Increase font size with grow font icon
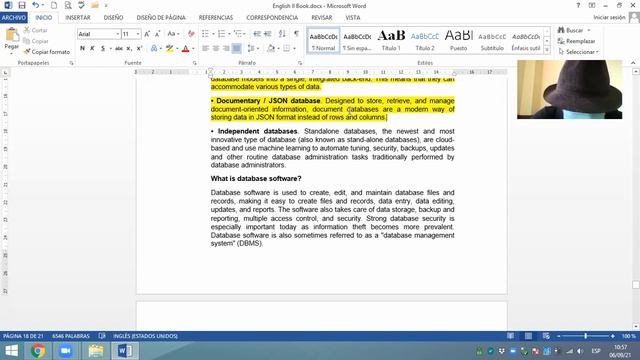This screenshot has height=360, width=640. tap(147, 34)
